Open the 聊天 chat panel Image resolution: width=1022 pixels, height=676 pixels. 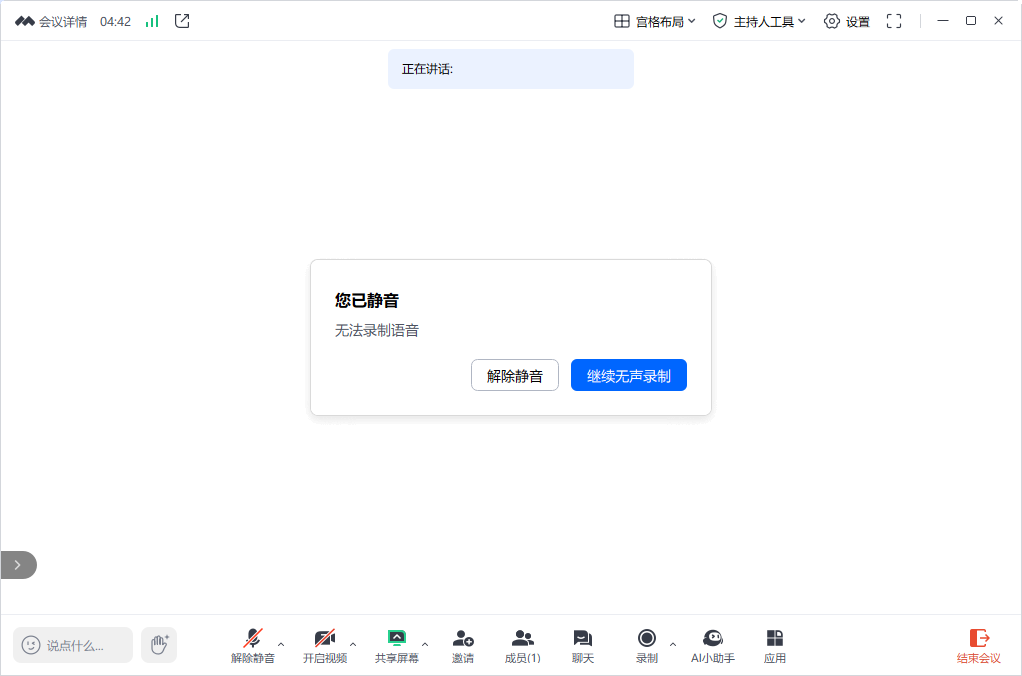tap(583, 646)
